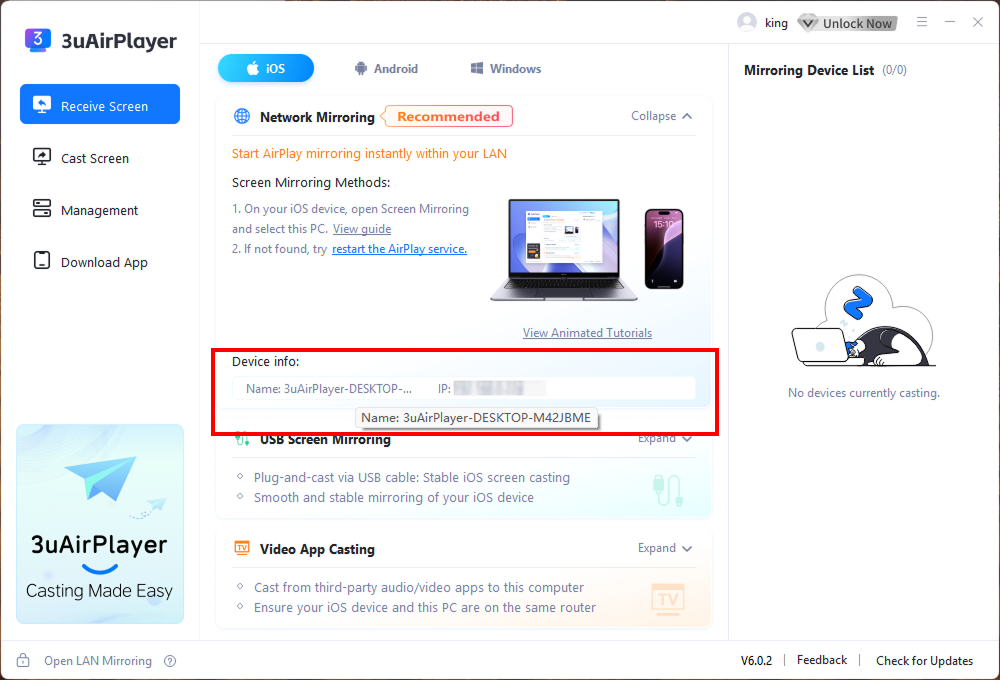1000x680 pixels.
Task: Select Receive Screen in the sidebar
Action: coord(99,104)
